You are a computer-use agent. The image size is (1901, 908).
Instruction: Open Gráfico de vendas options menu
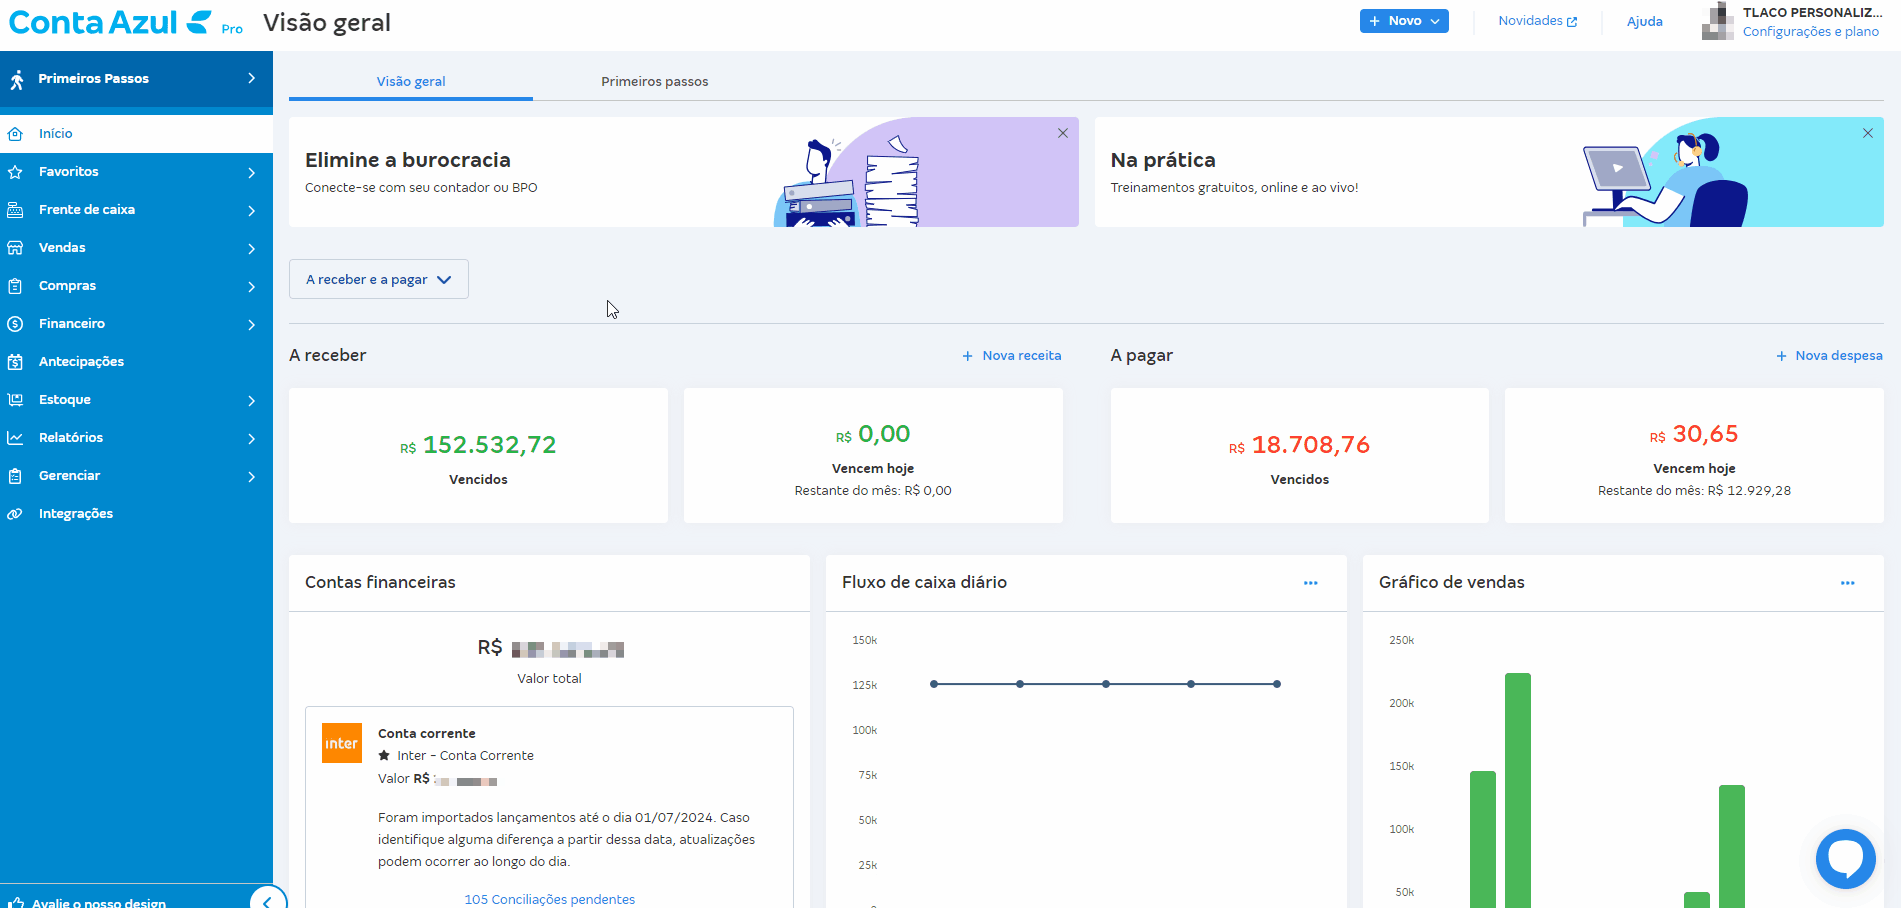pos(1847,583)
